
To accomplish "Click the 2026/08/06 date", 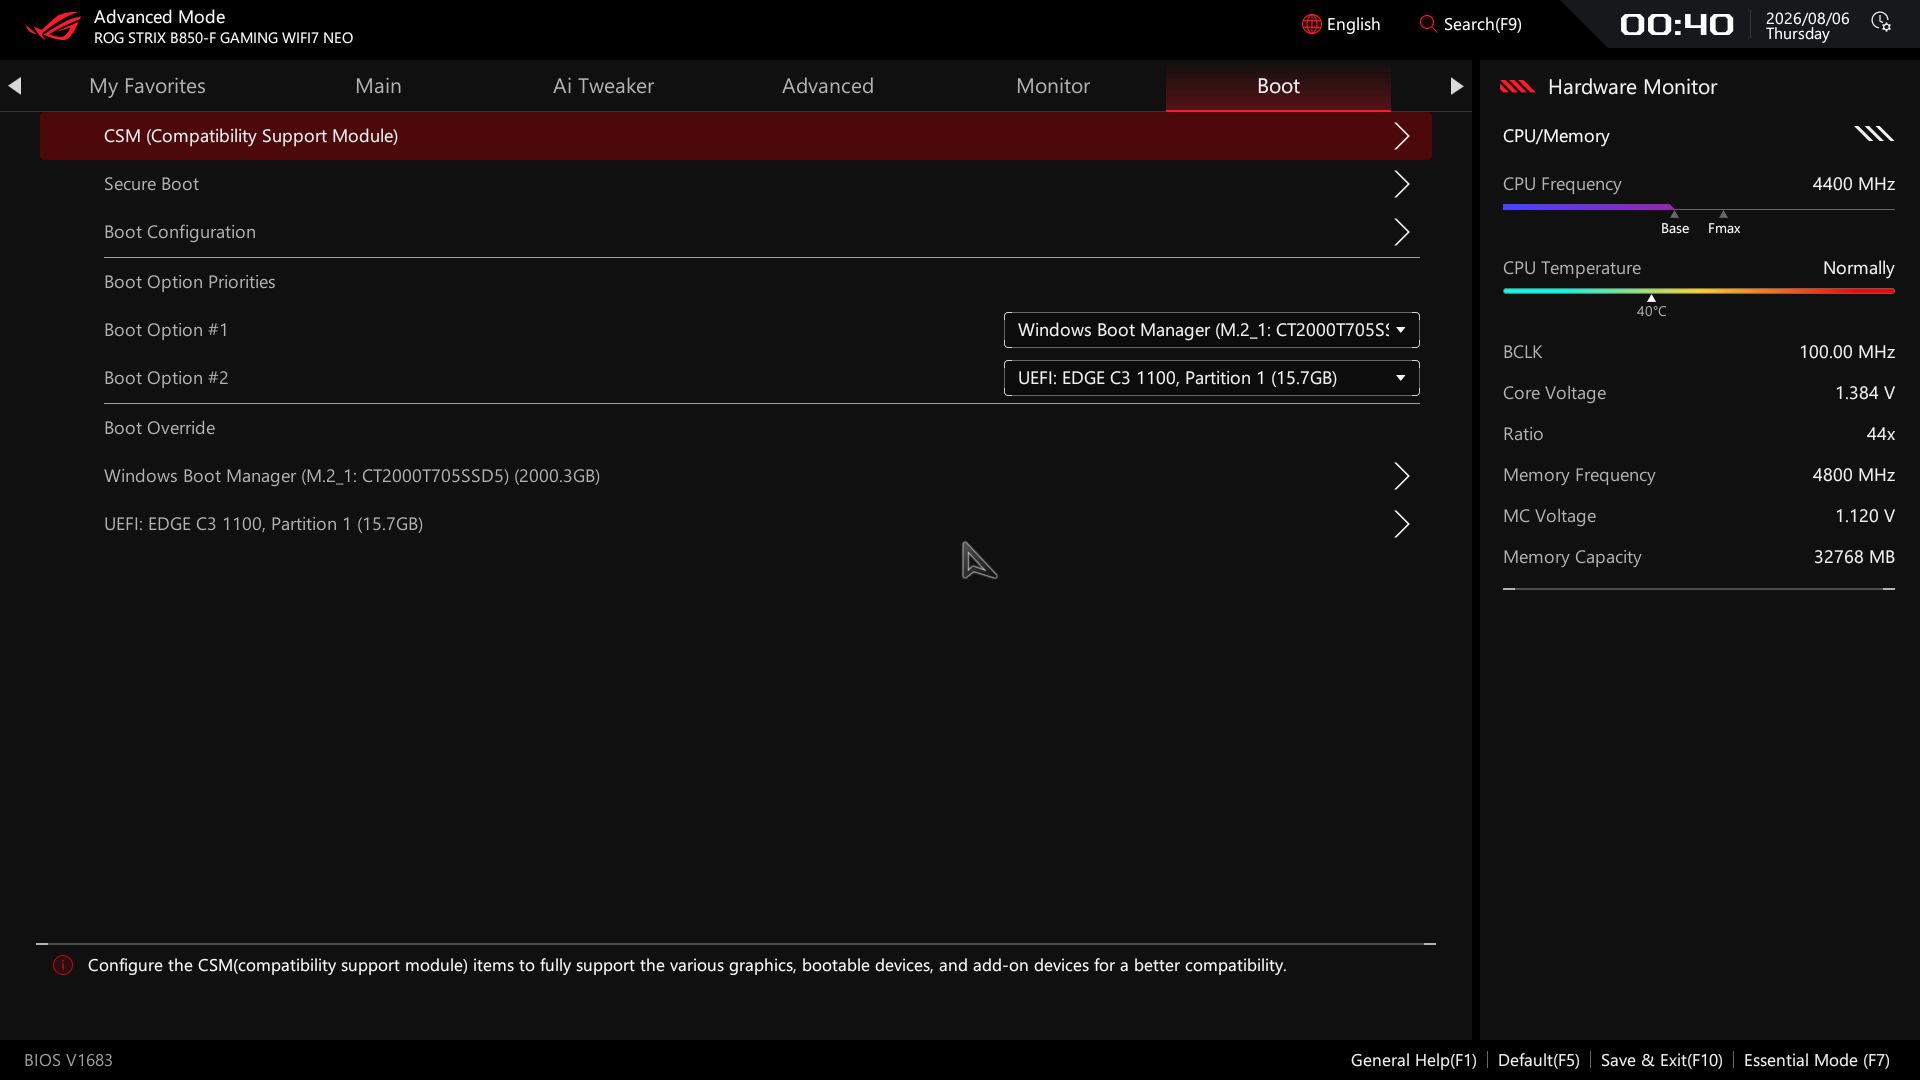I will pos(1807,18).
